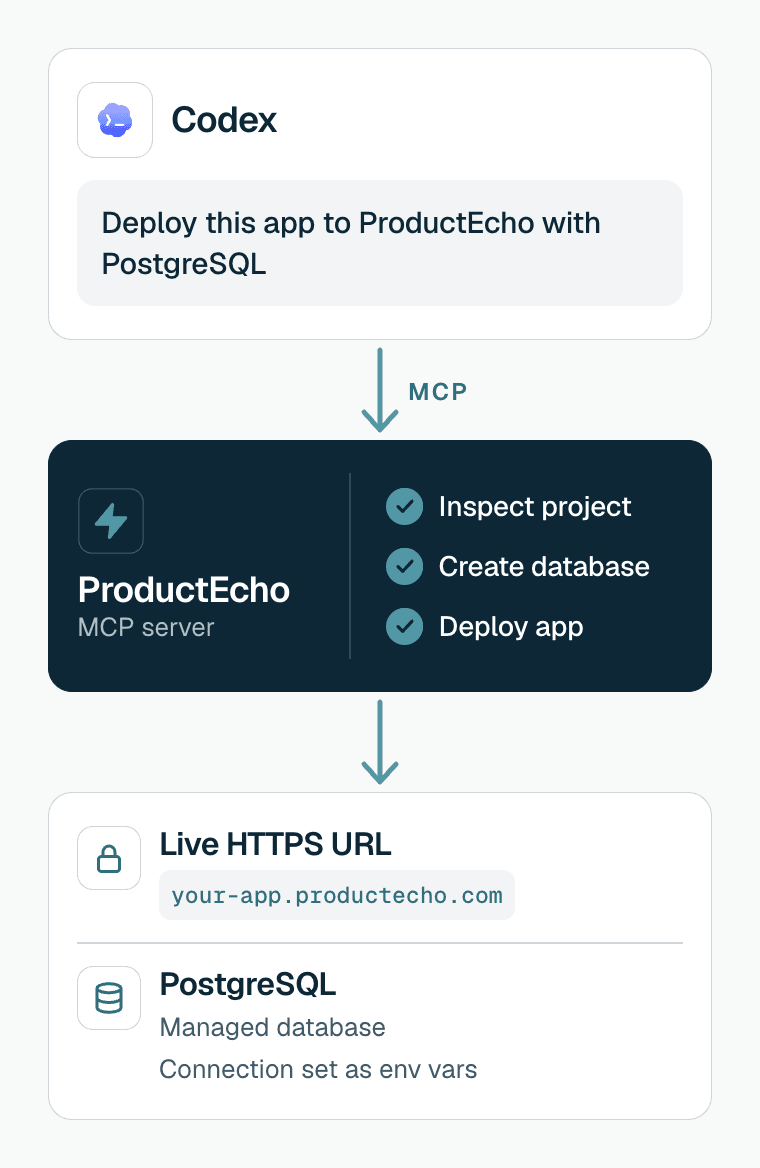The image size is (760, 1168).
Task: Click the checkmark next to Create database
Action: click(x=405, y=566)
